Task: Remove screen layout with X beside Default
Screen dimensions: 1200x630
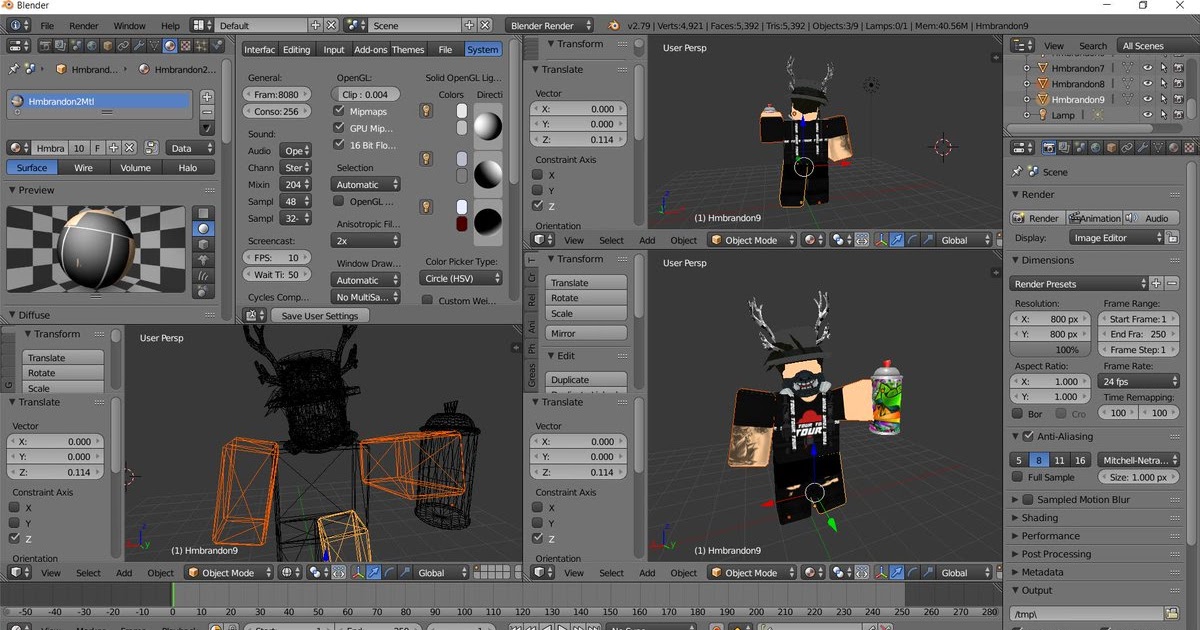Action: click(x=331, y=25)
